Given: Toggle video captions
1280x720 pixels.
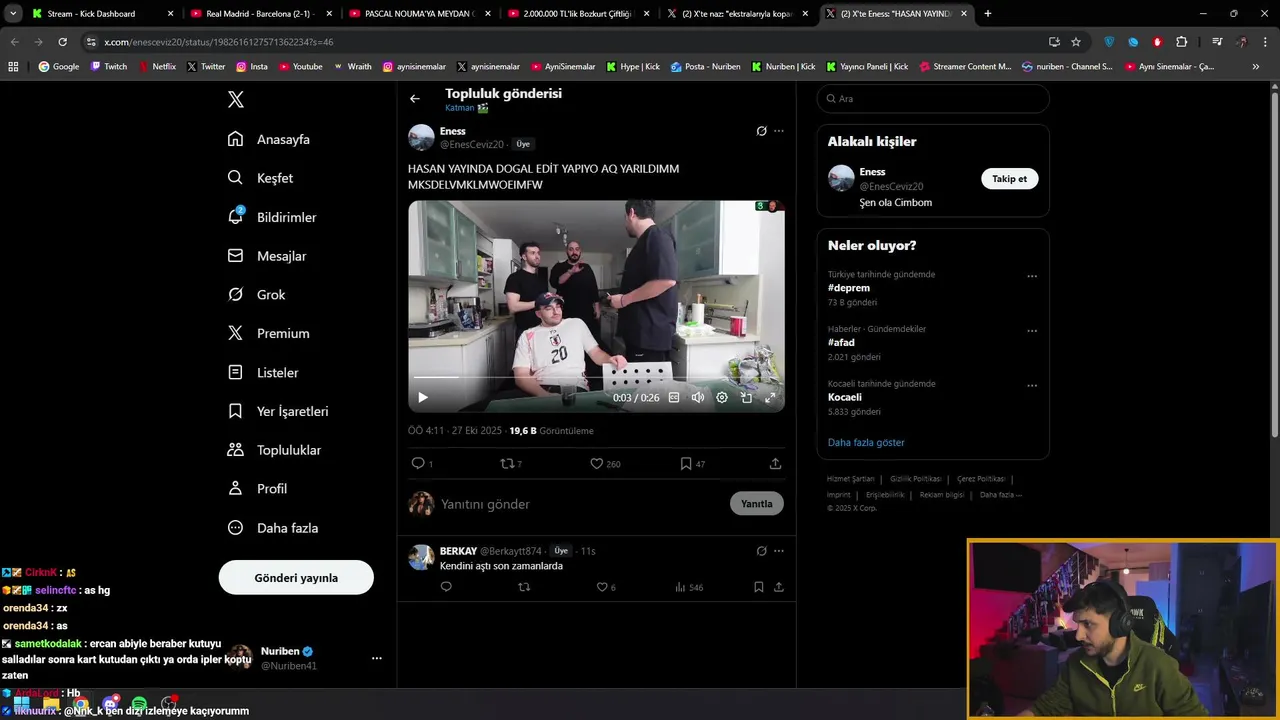Looking at the screenshot, I should [x=674, y=397].
